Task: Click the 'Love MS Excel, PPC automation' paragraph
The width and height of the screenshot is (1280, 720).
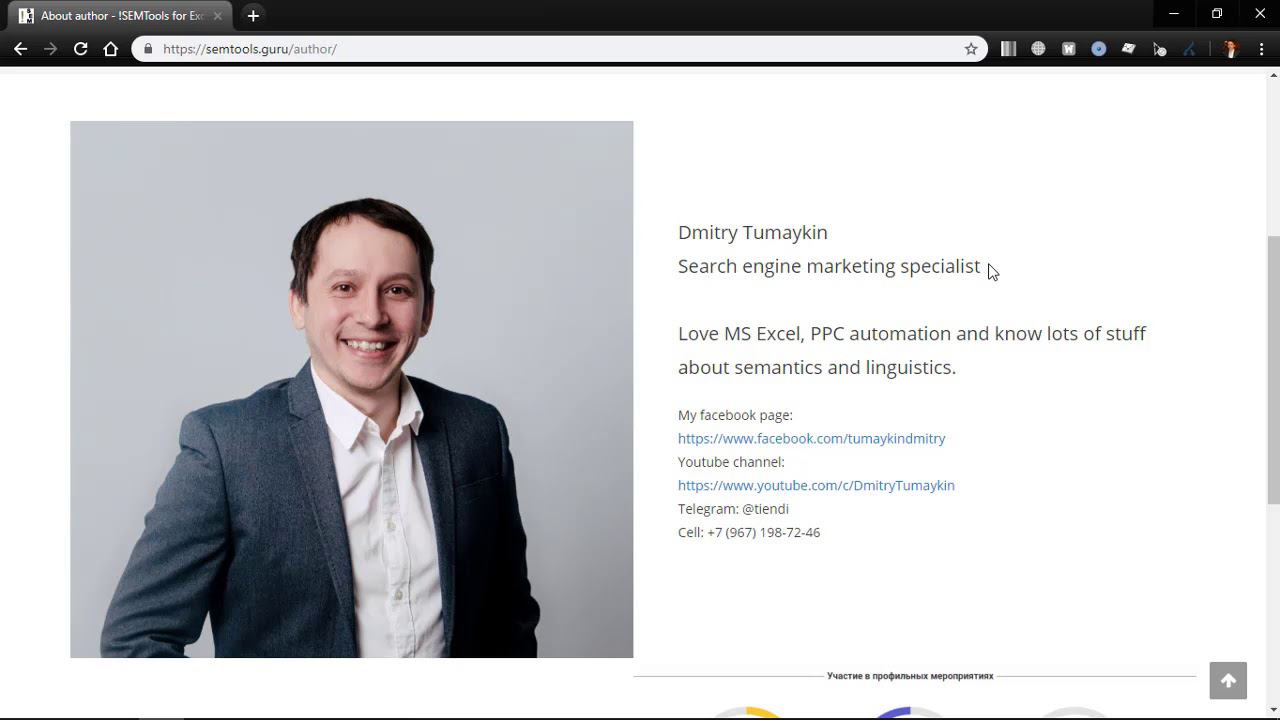Action: pyautogui.click(x=912, y=350)
